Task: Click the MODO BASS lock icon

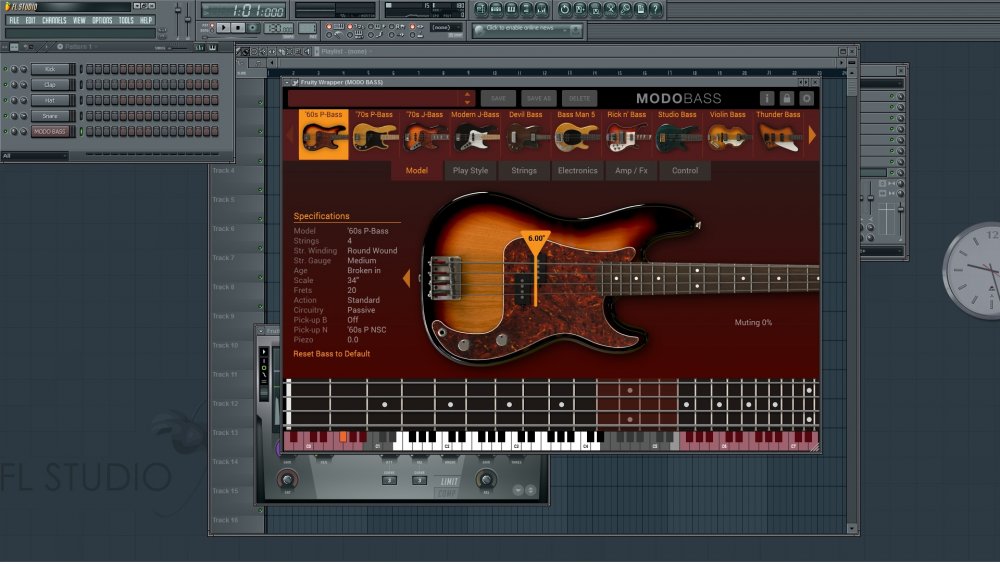Action: pos(786,98)
